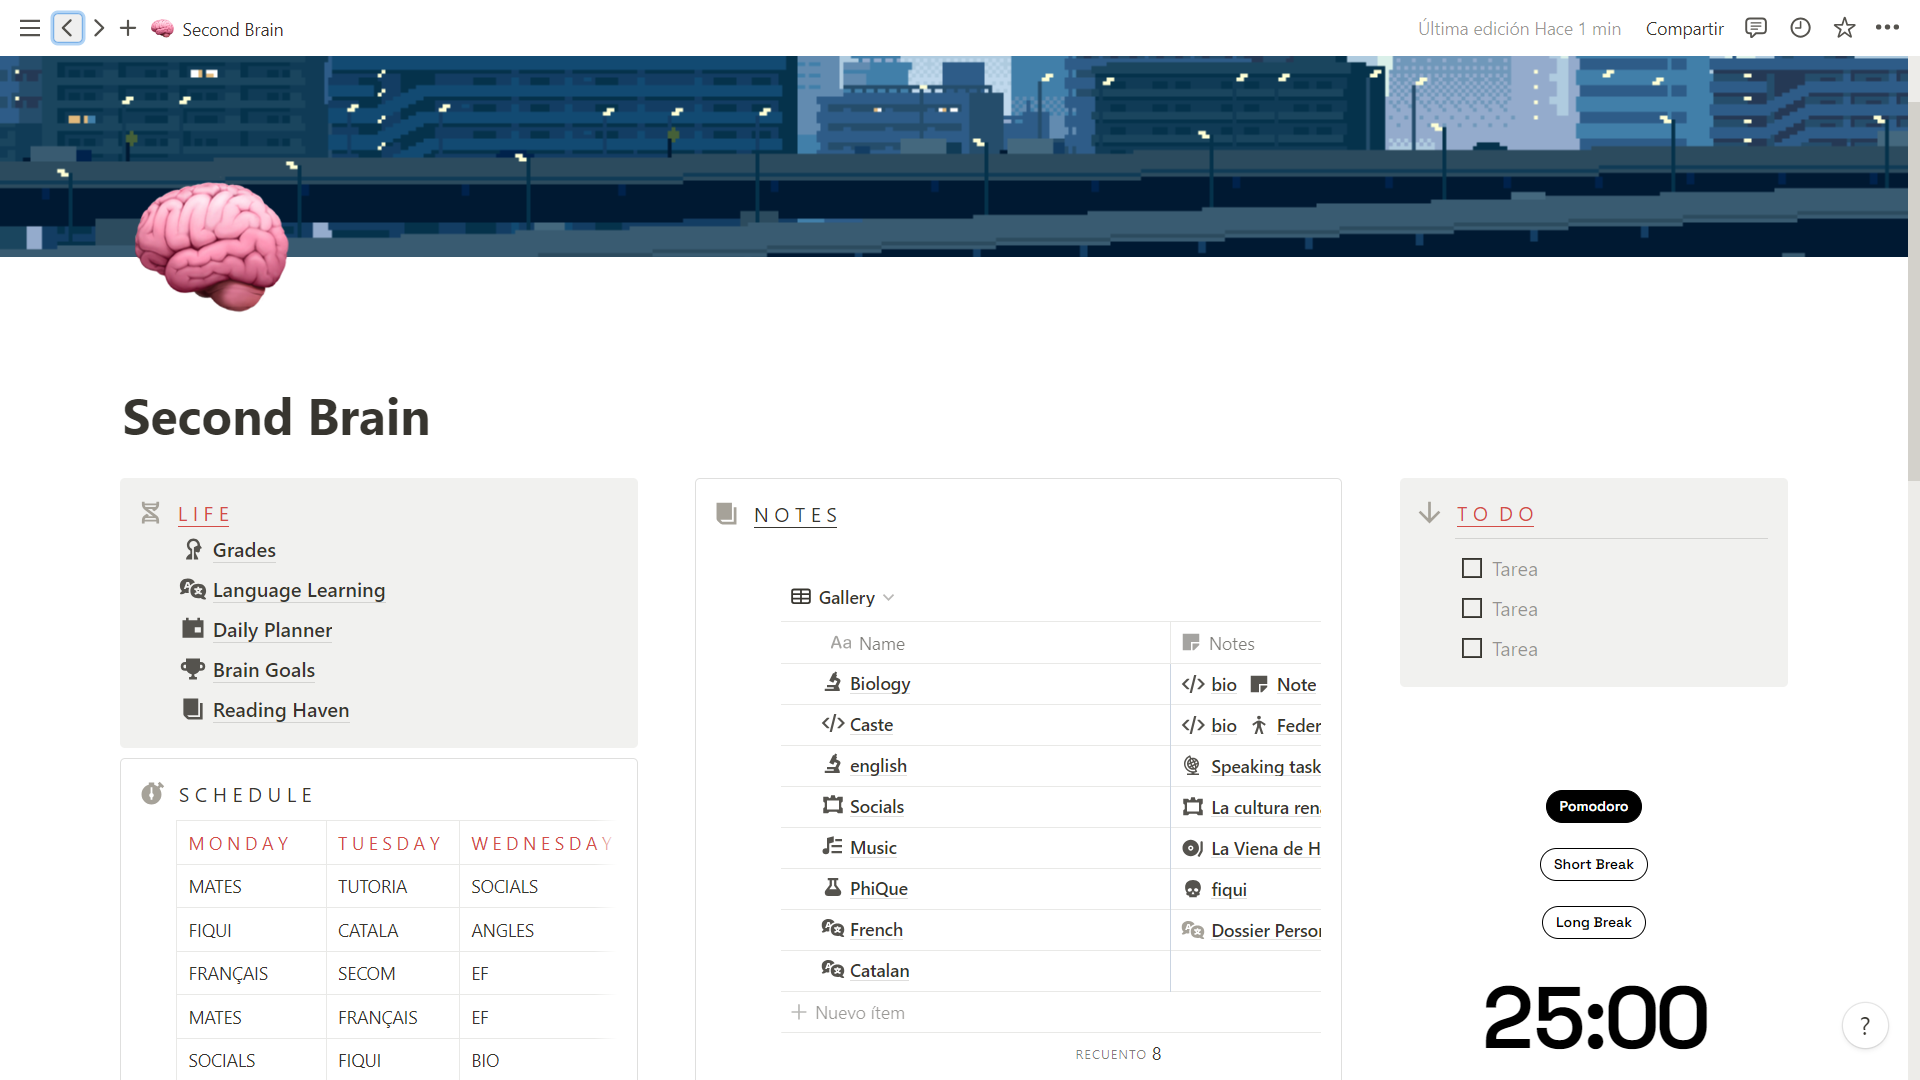Star this page as favorite
Image resolution: width=1920 pixels, height=1080 pixels.
coord(1844,28)
